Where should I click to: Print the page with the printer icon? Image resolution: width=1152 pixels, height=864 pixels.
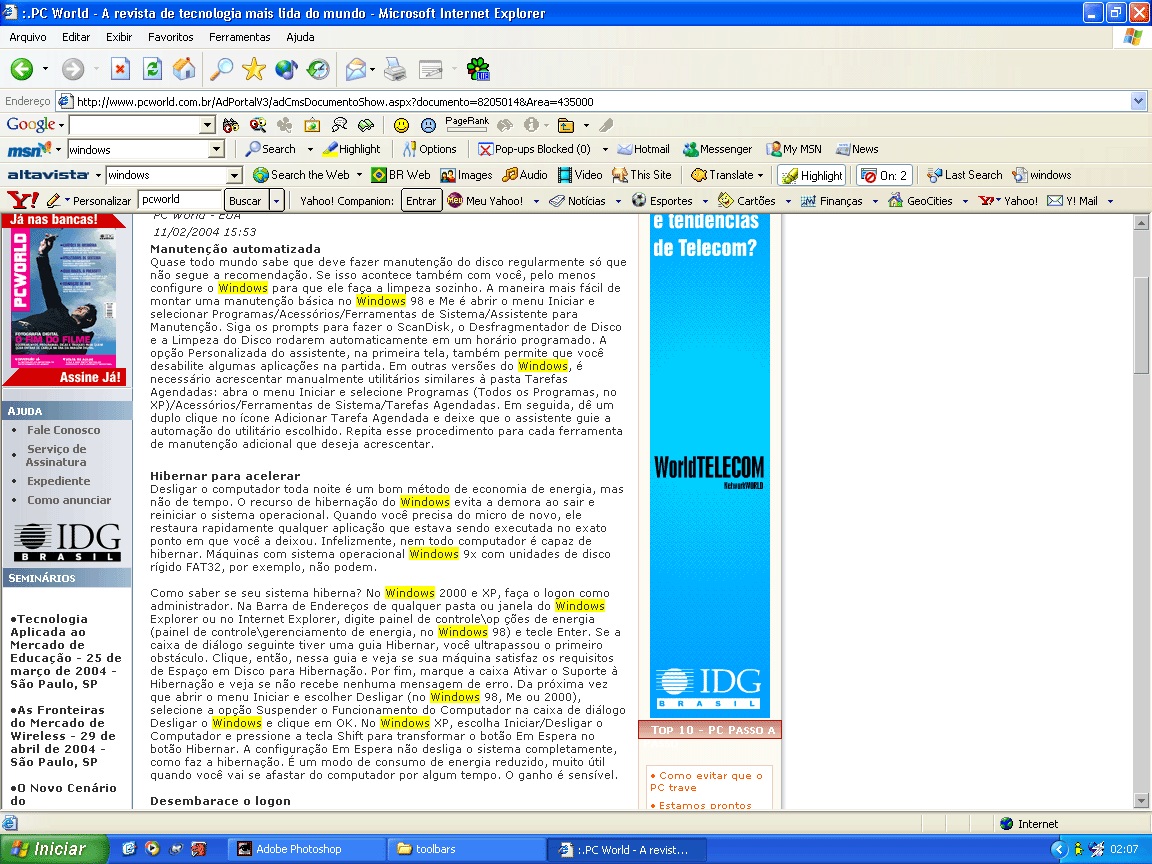tap(395, 69)
